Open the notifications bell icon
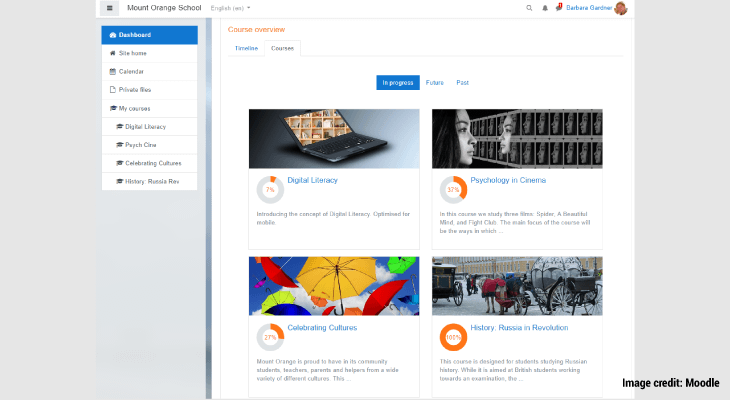This screenshot has width=730, height=400. (545, 8)
